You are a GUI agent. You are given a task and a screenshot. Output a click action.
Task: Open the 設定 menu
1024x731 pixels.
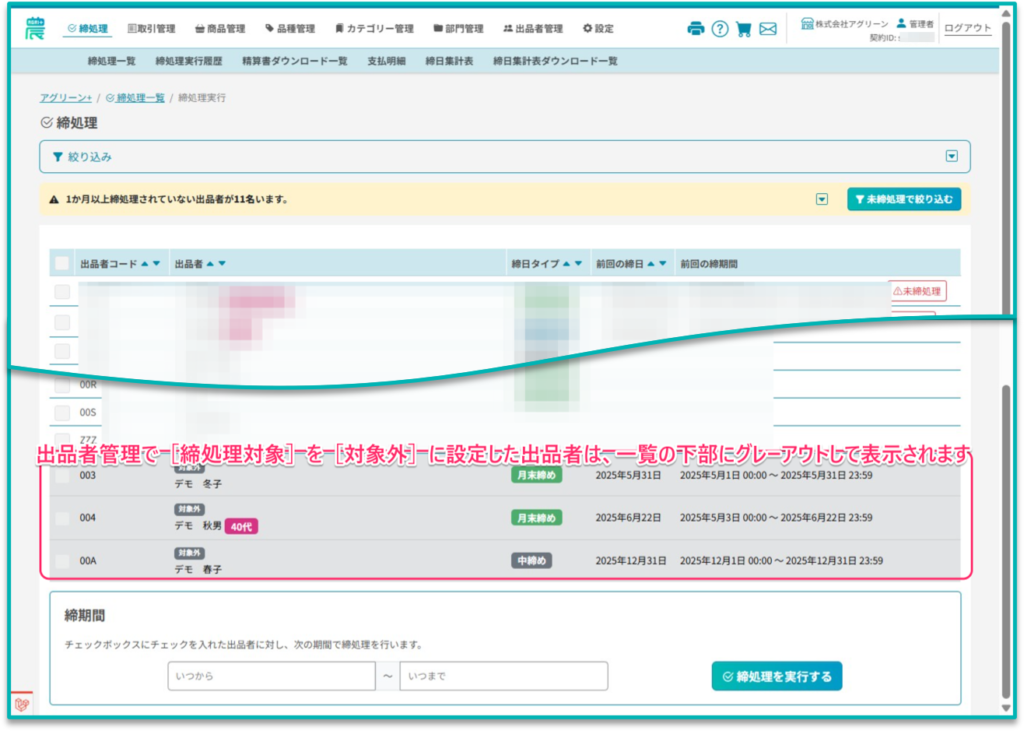coord(598,29)
